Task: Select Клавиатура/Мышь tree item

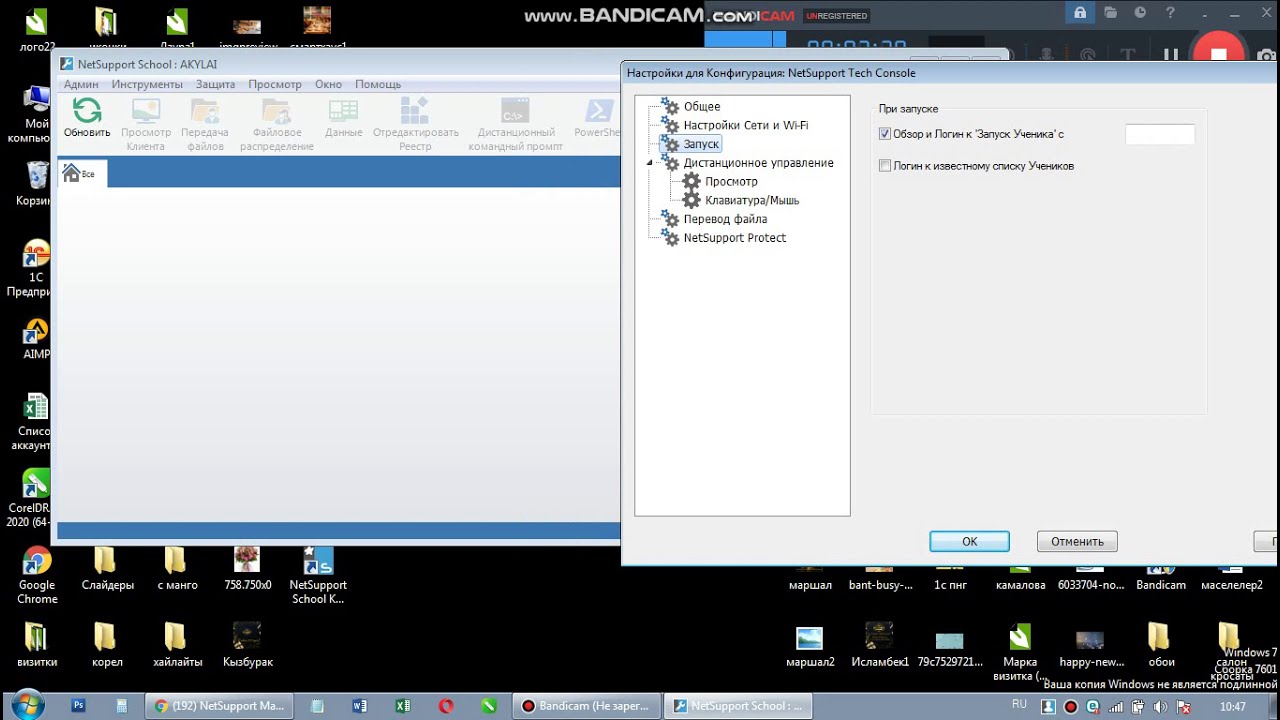Action: pyautogui.click(x=752, y=201)
